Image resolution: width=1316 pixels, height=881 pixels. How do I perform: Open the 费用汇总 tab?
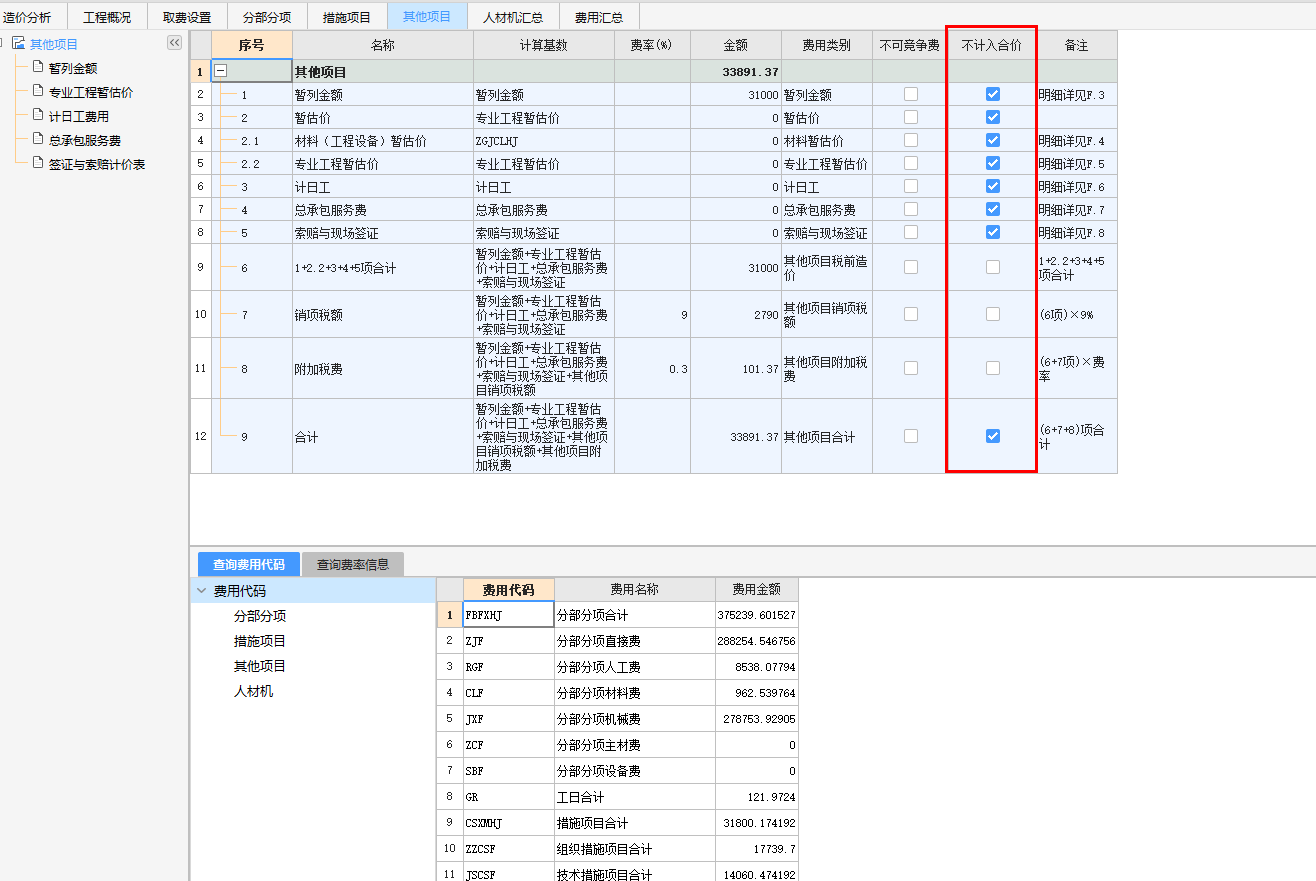(x=599, y=17)
